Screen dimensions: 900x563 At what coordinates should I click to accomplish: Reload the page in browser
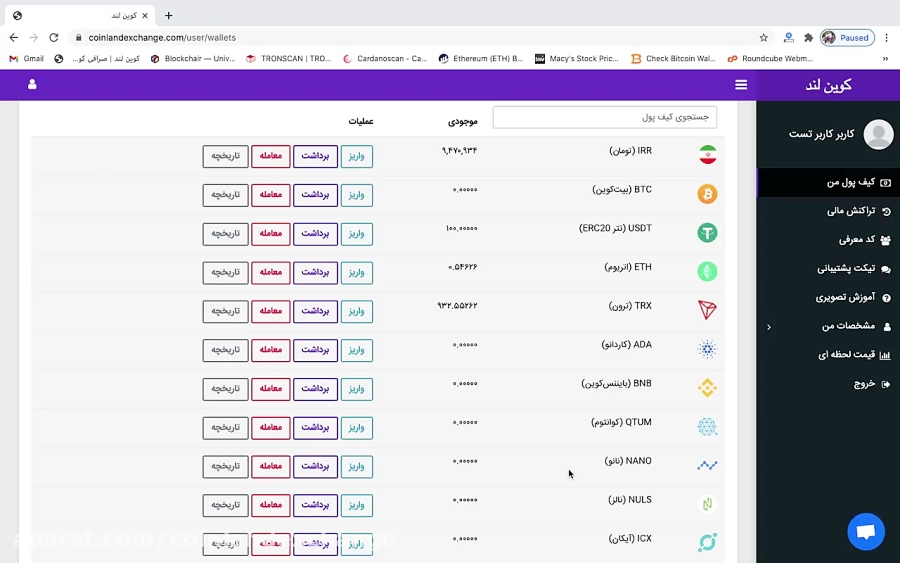(x=53, y=37)
